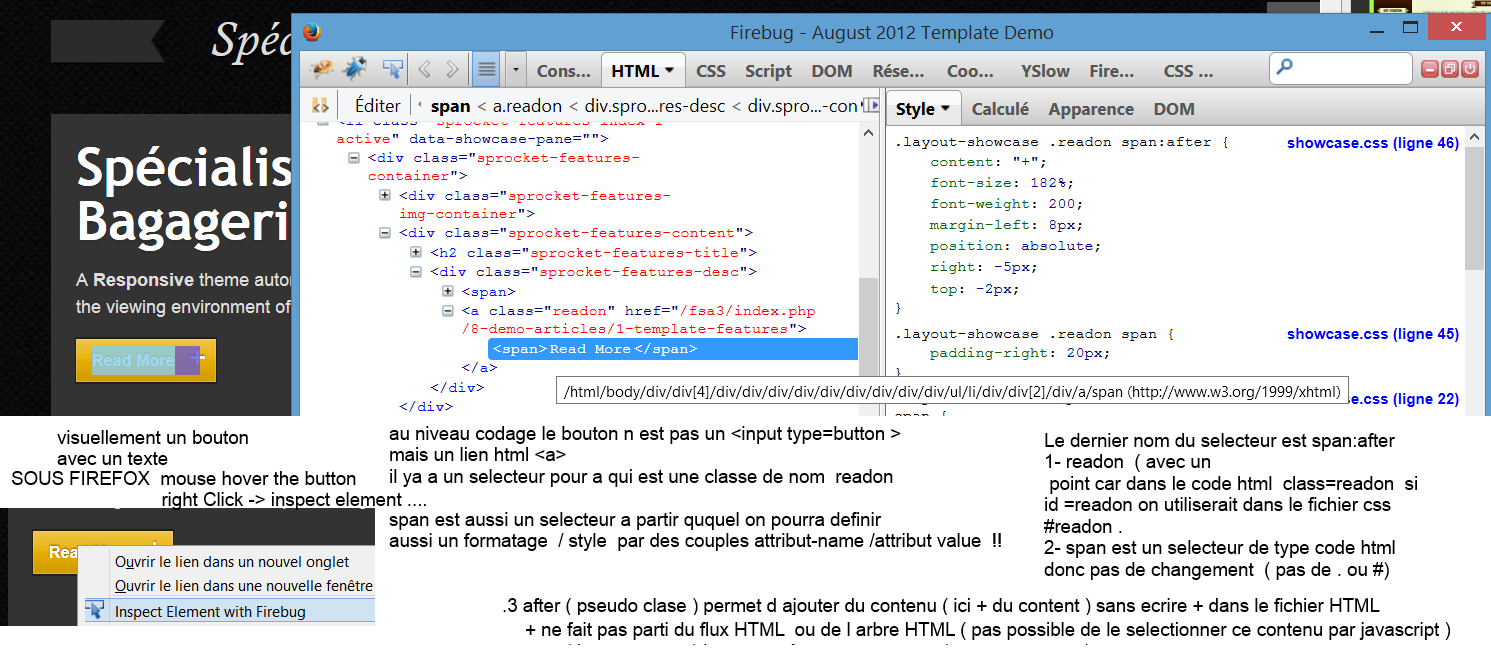
Task: Expand the <span> node under sprocket-features-desc
Action: point(448,291)
